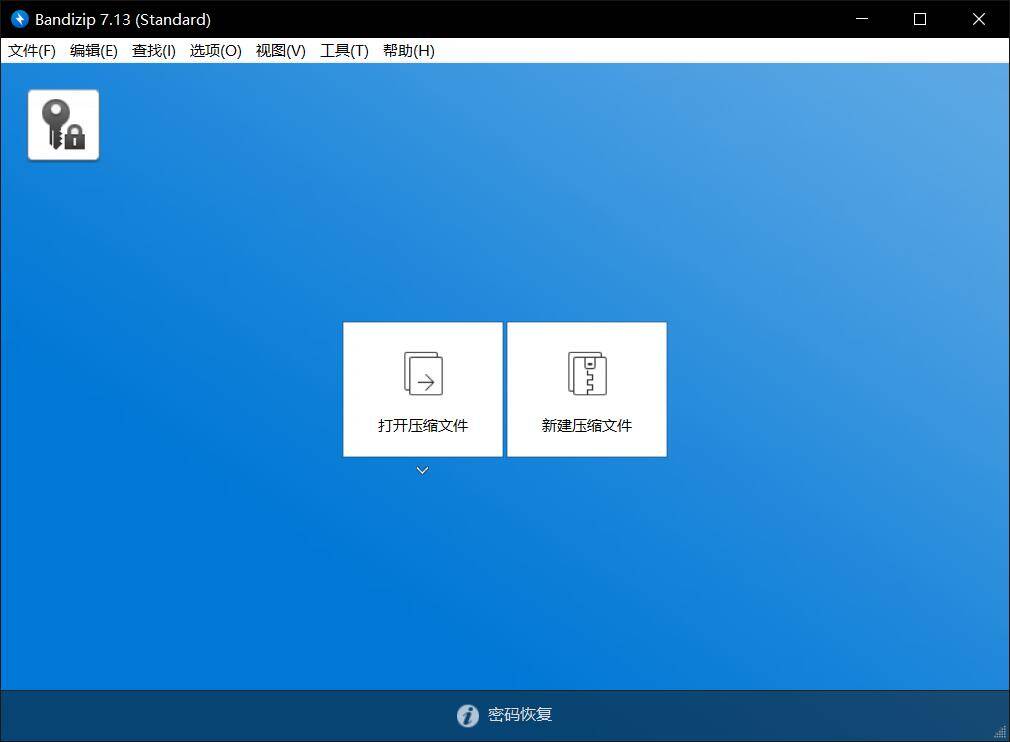This screenshot has width=1010, height=742.
Task: Click the key and lock password icon
Action: (63, 125)
